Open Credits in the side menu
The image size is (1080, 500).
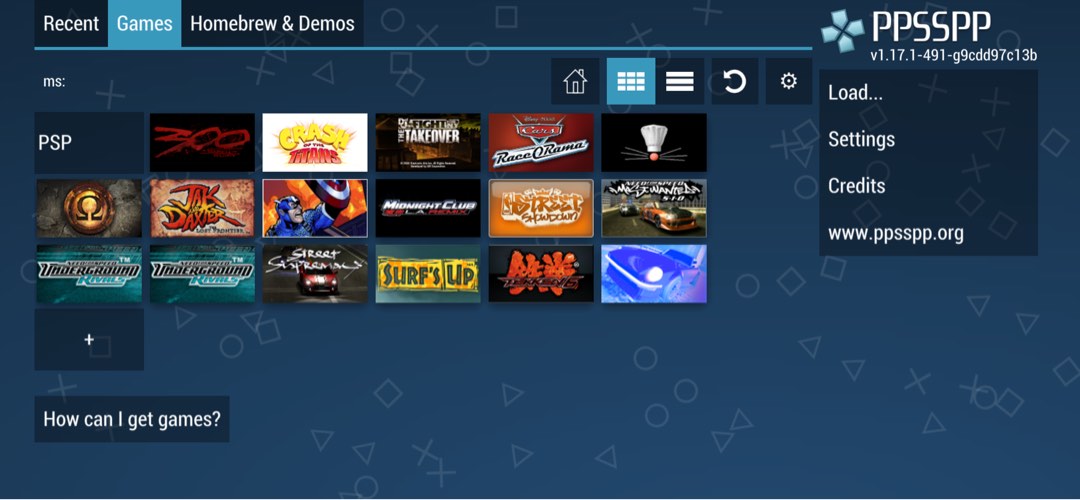pyautogui.click(x=928, y=186)
